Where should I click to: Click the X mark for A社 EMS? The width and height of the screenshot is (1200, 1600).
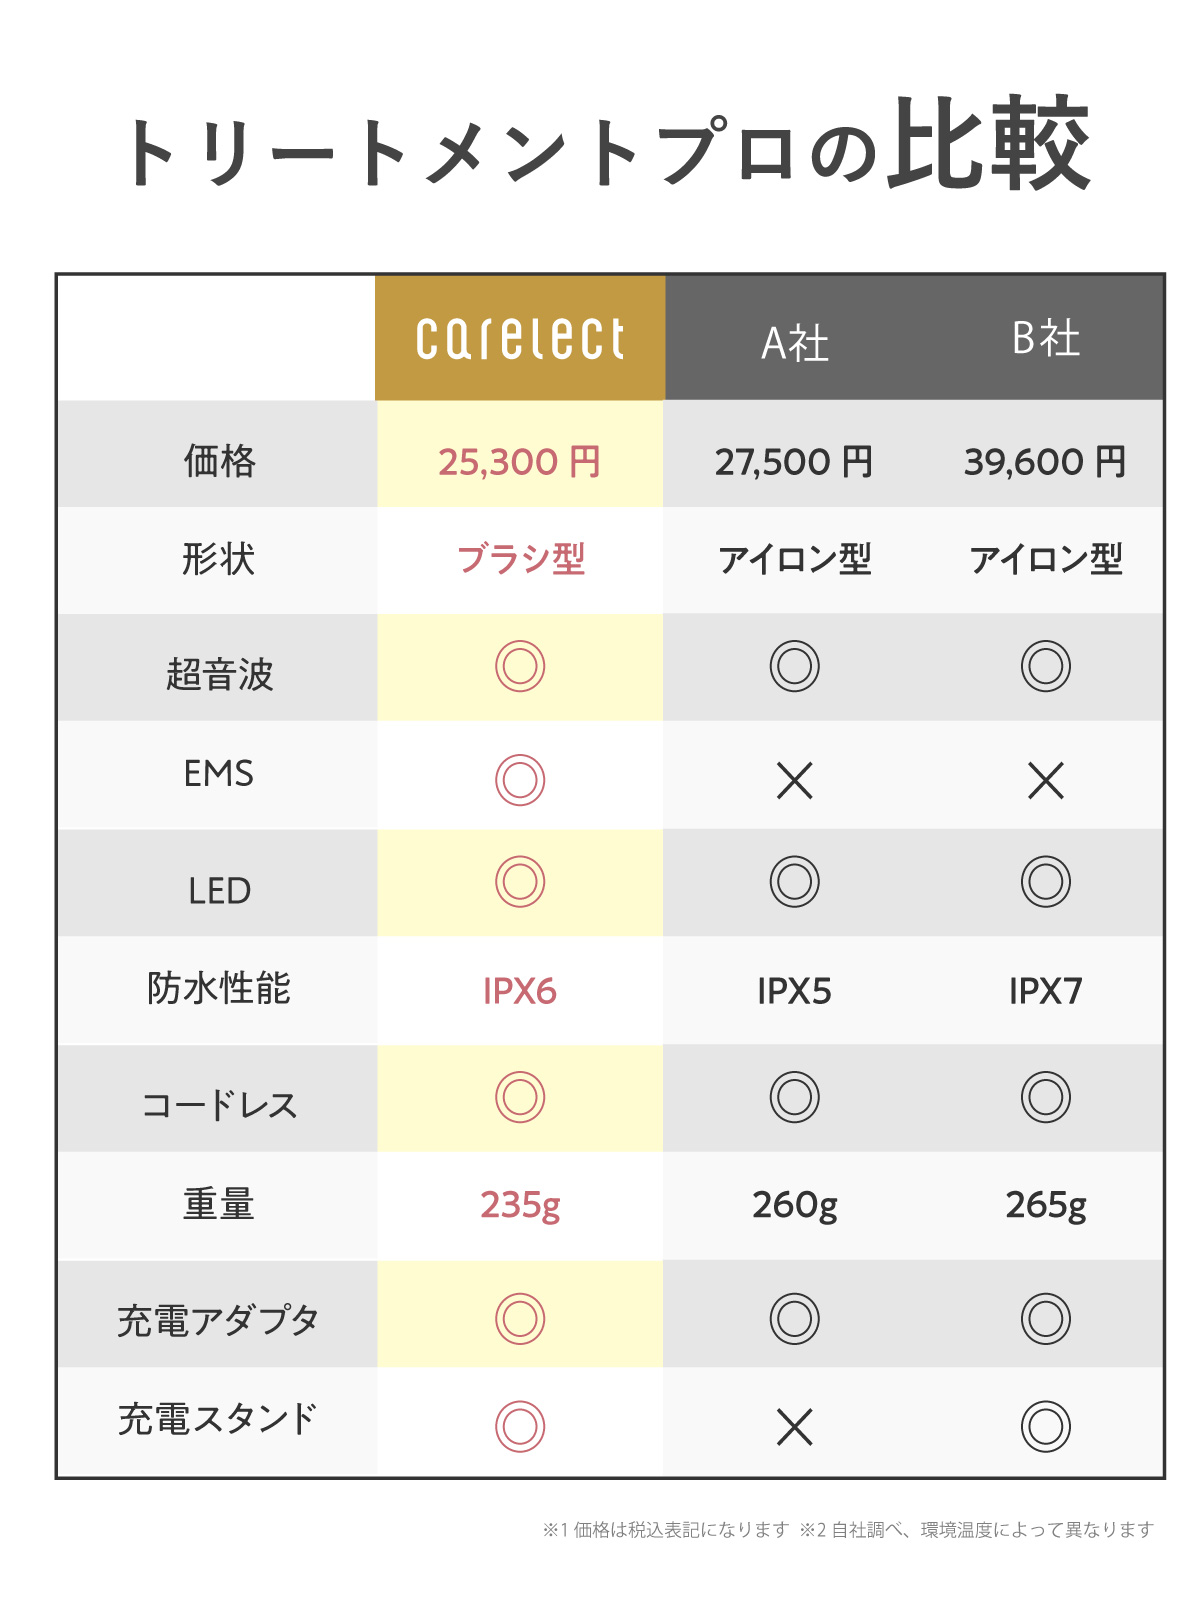795,781
